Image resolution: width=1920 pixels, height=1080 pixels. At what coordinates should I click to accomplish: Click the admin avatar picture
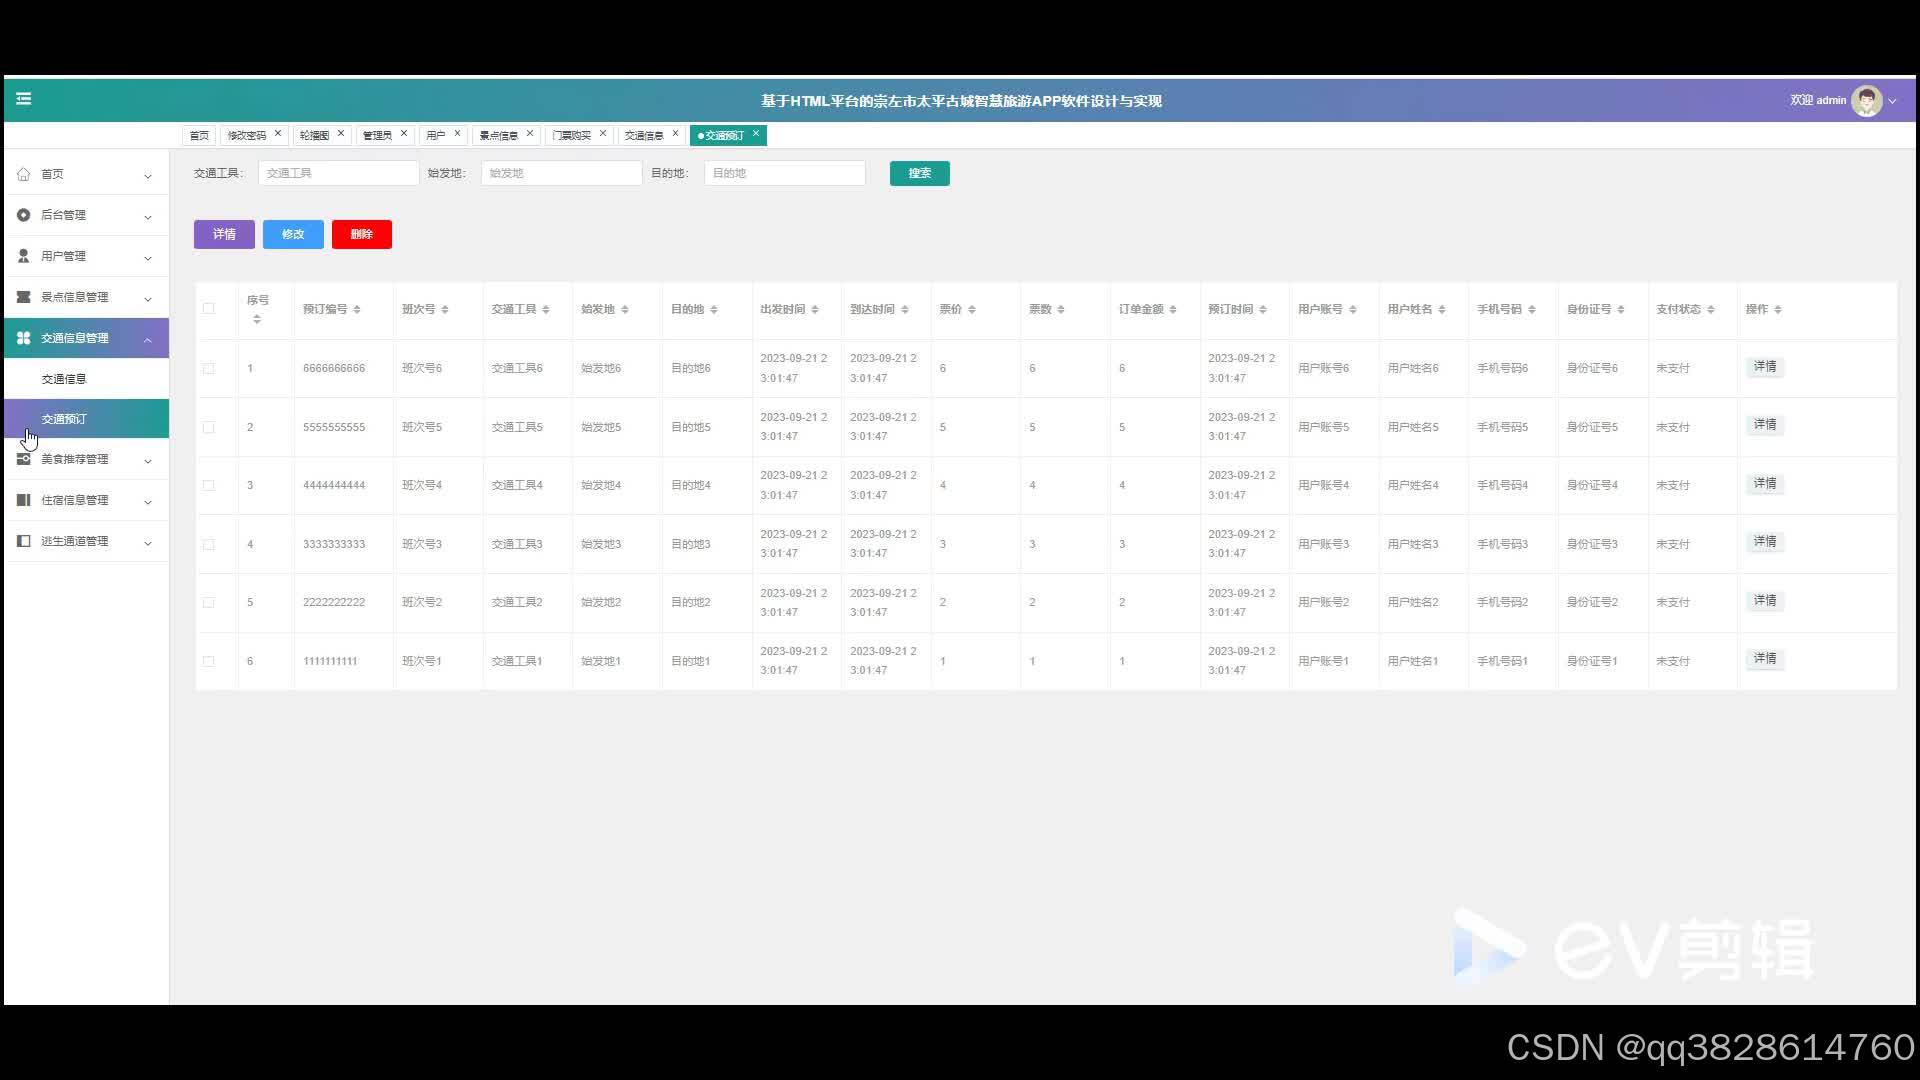[1866, 101]
